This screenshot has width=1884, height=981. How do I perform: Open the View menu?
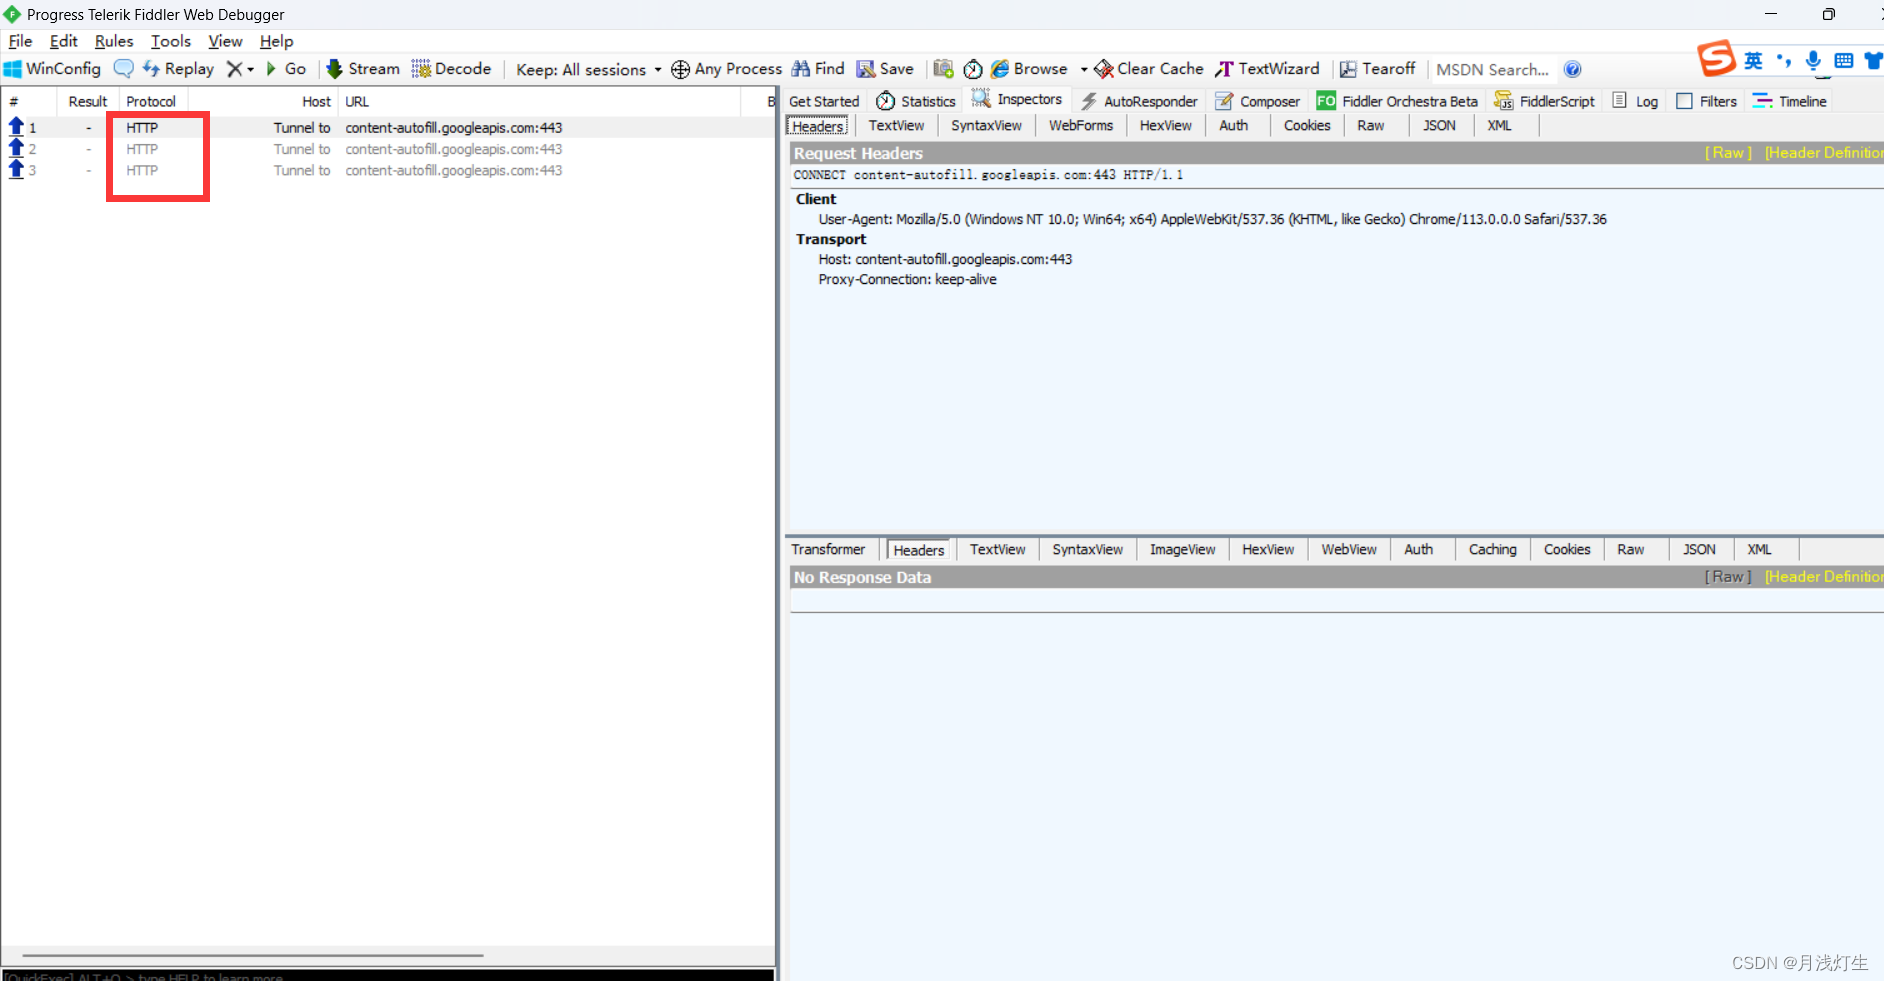pos(225,41)
